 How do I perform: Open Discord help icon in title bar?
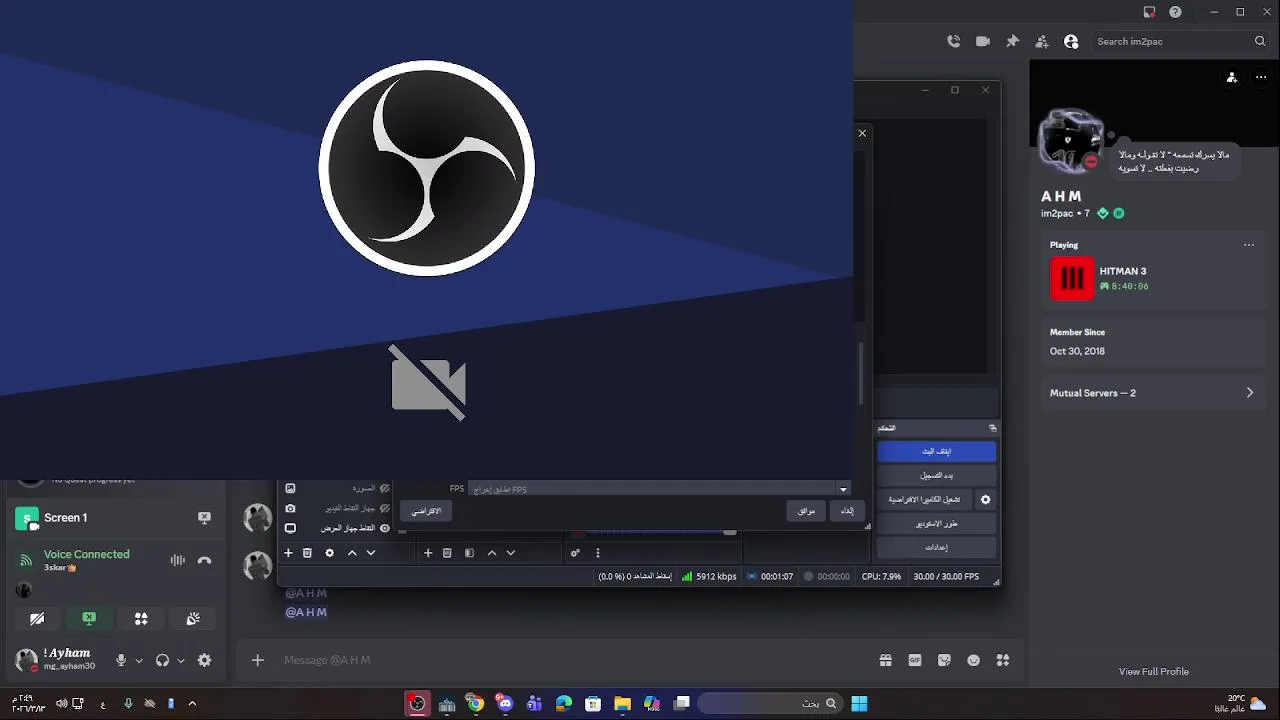coord(1175,12)
